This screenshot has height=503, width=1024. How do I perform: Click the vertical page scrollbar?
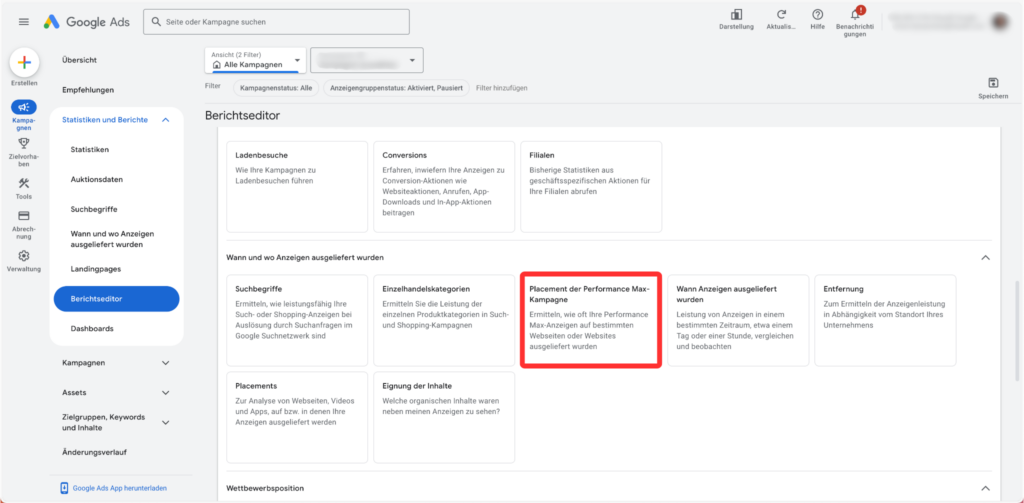pyautogui.click(x=1016, y=330)
